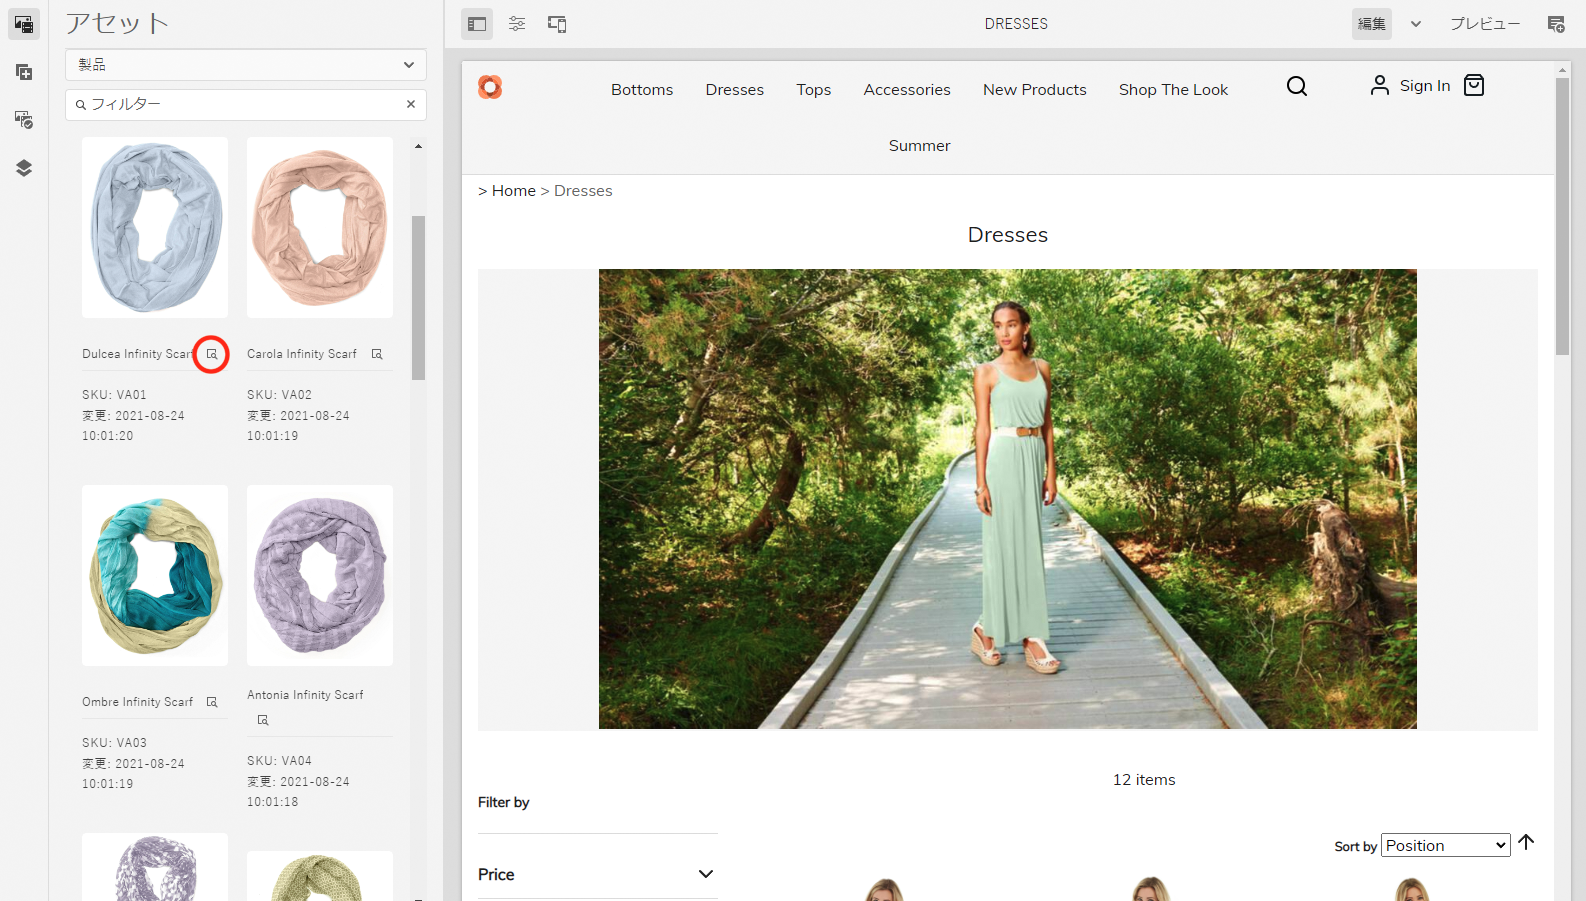Open the Shop The Look menu

pyautogui.click(x=1174, y=90)
